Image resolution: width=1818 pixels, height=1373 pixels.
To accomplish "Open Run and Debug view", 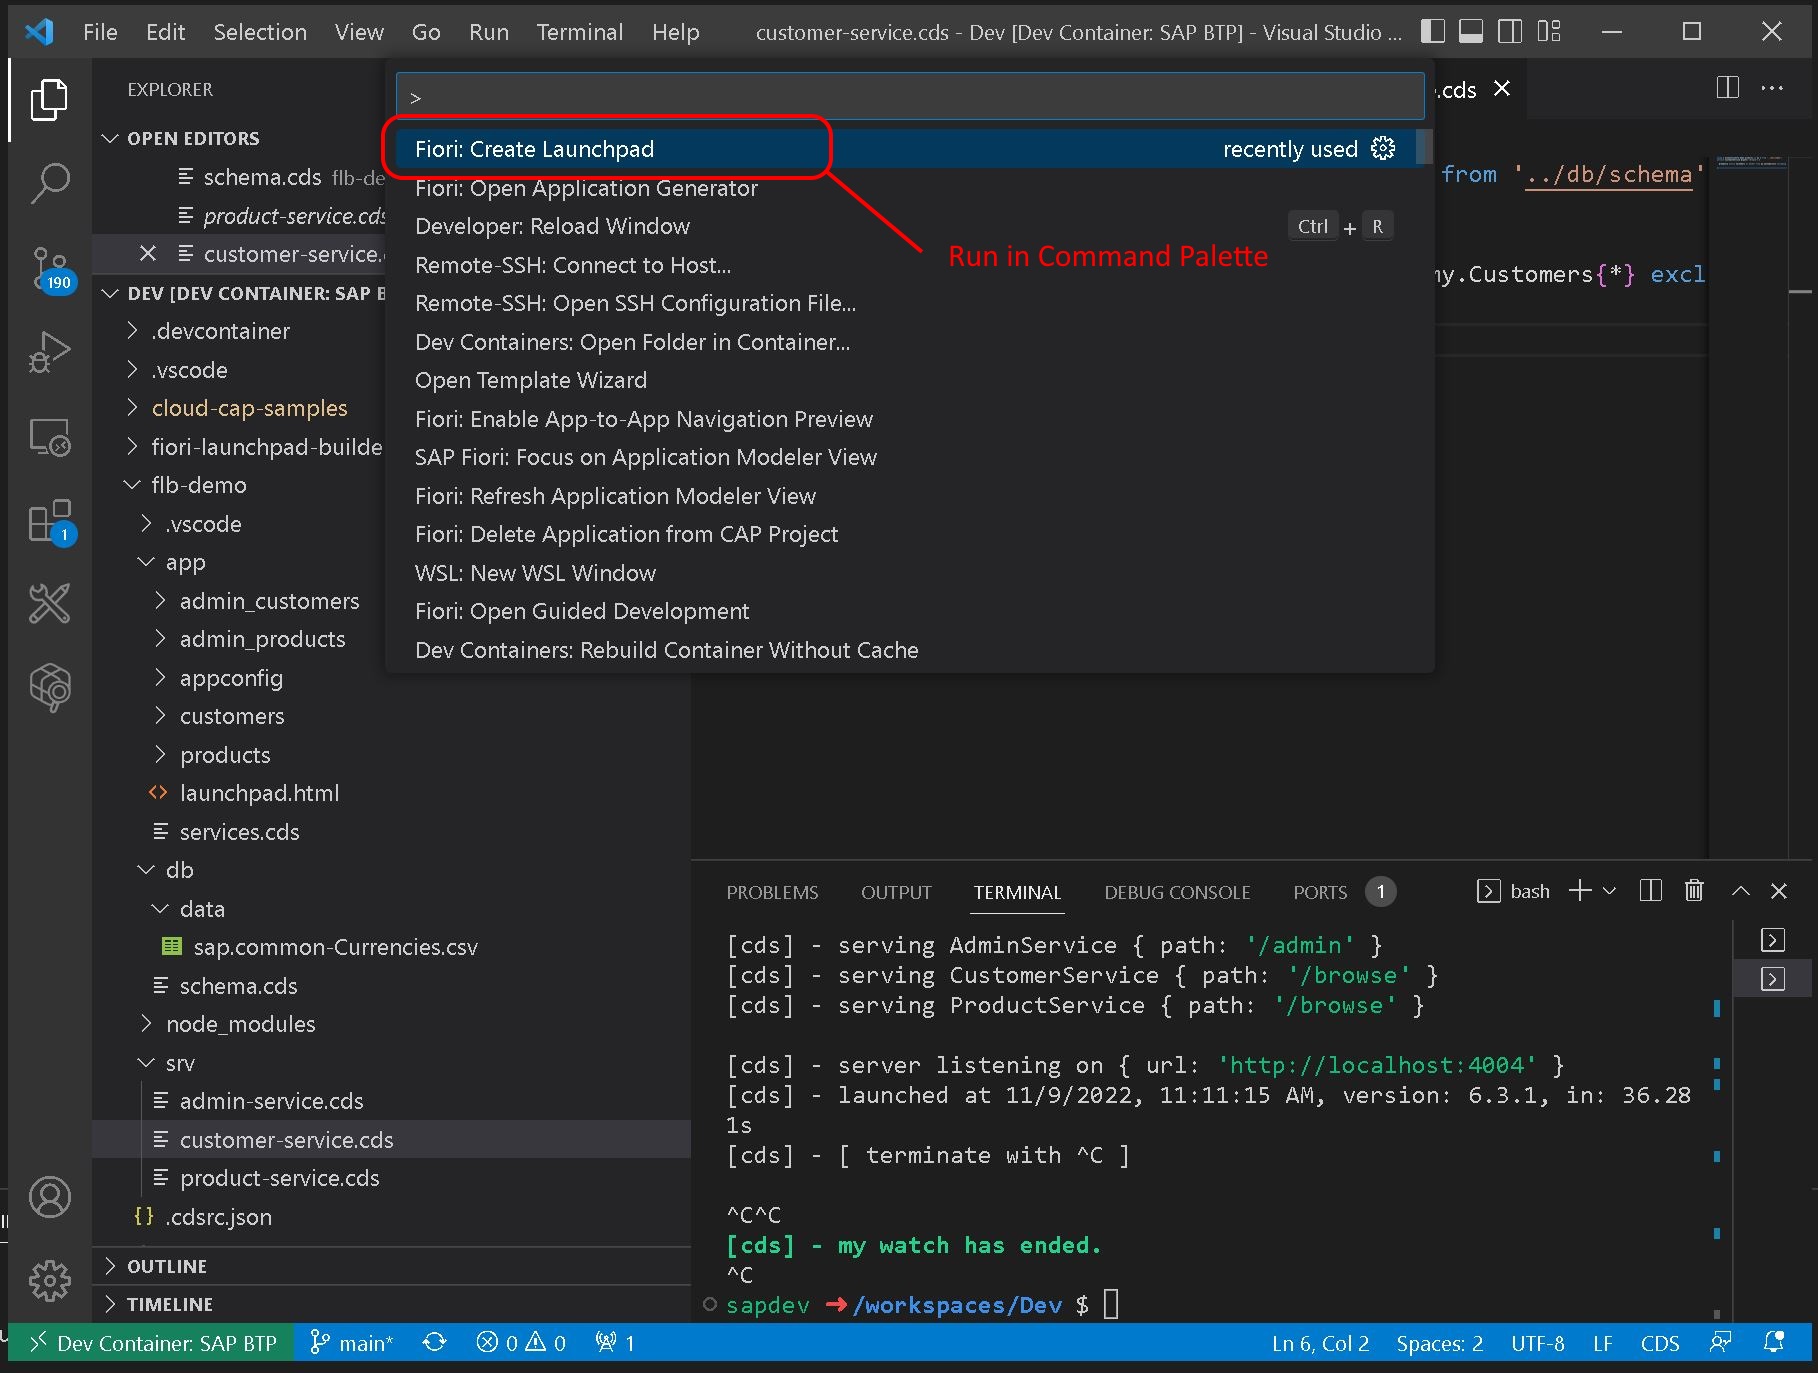I will (49, 352).
